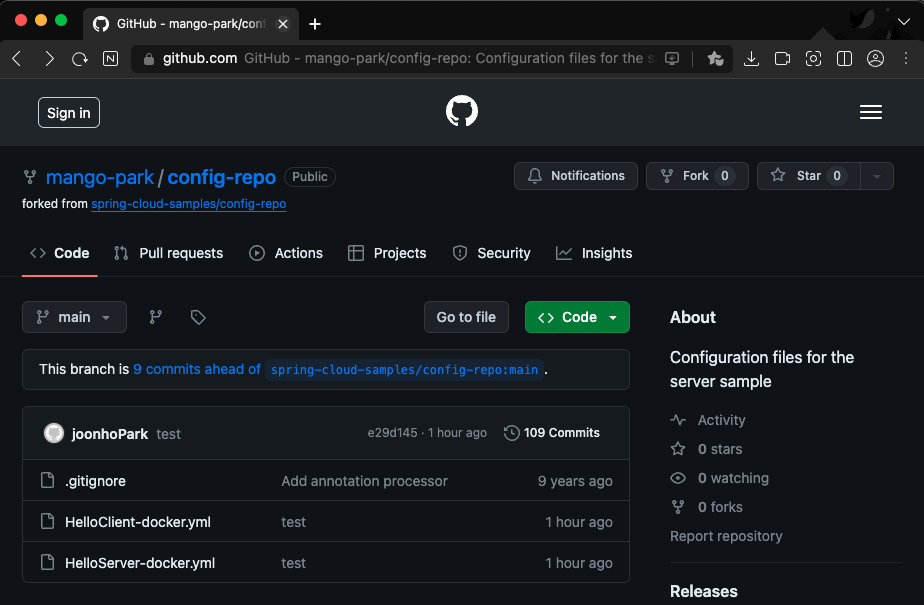Star the repository with Star button
924x605 pixels.
(x=808, y=176)
